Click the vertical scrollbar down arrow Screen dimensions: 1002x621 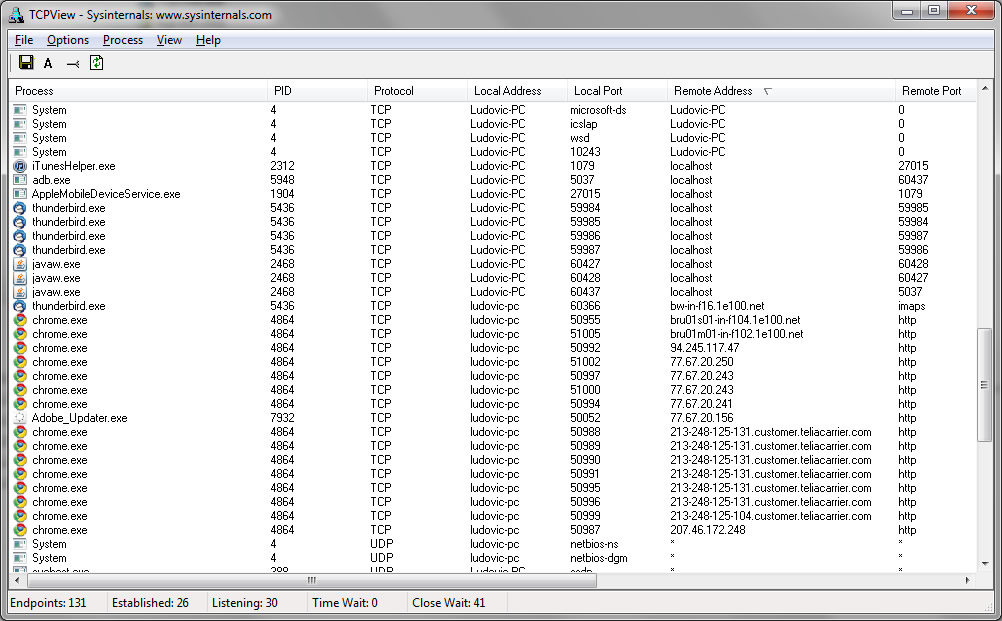(x=985, y=564)
